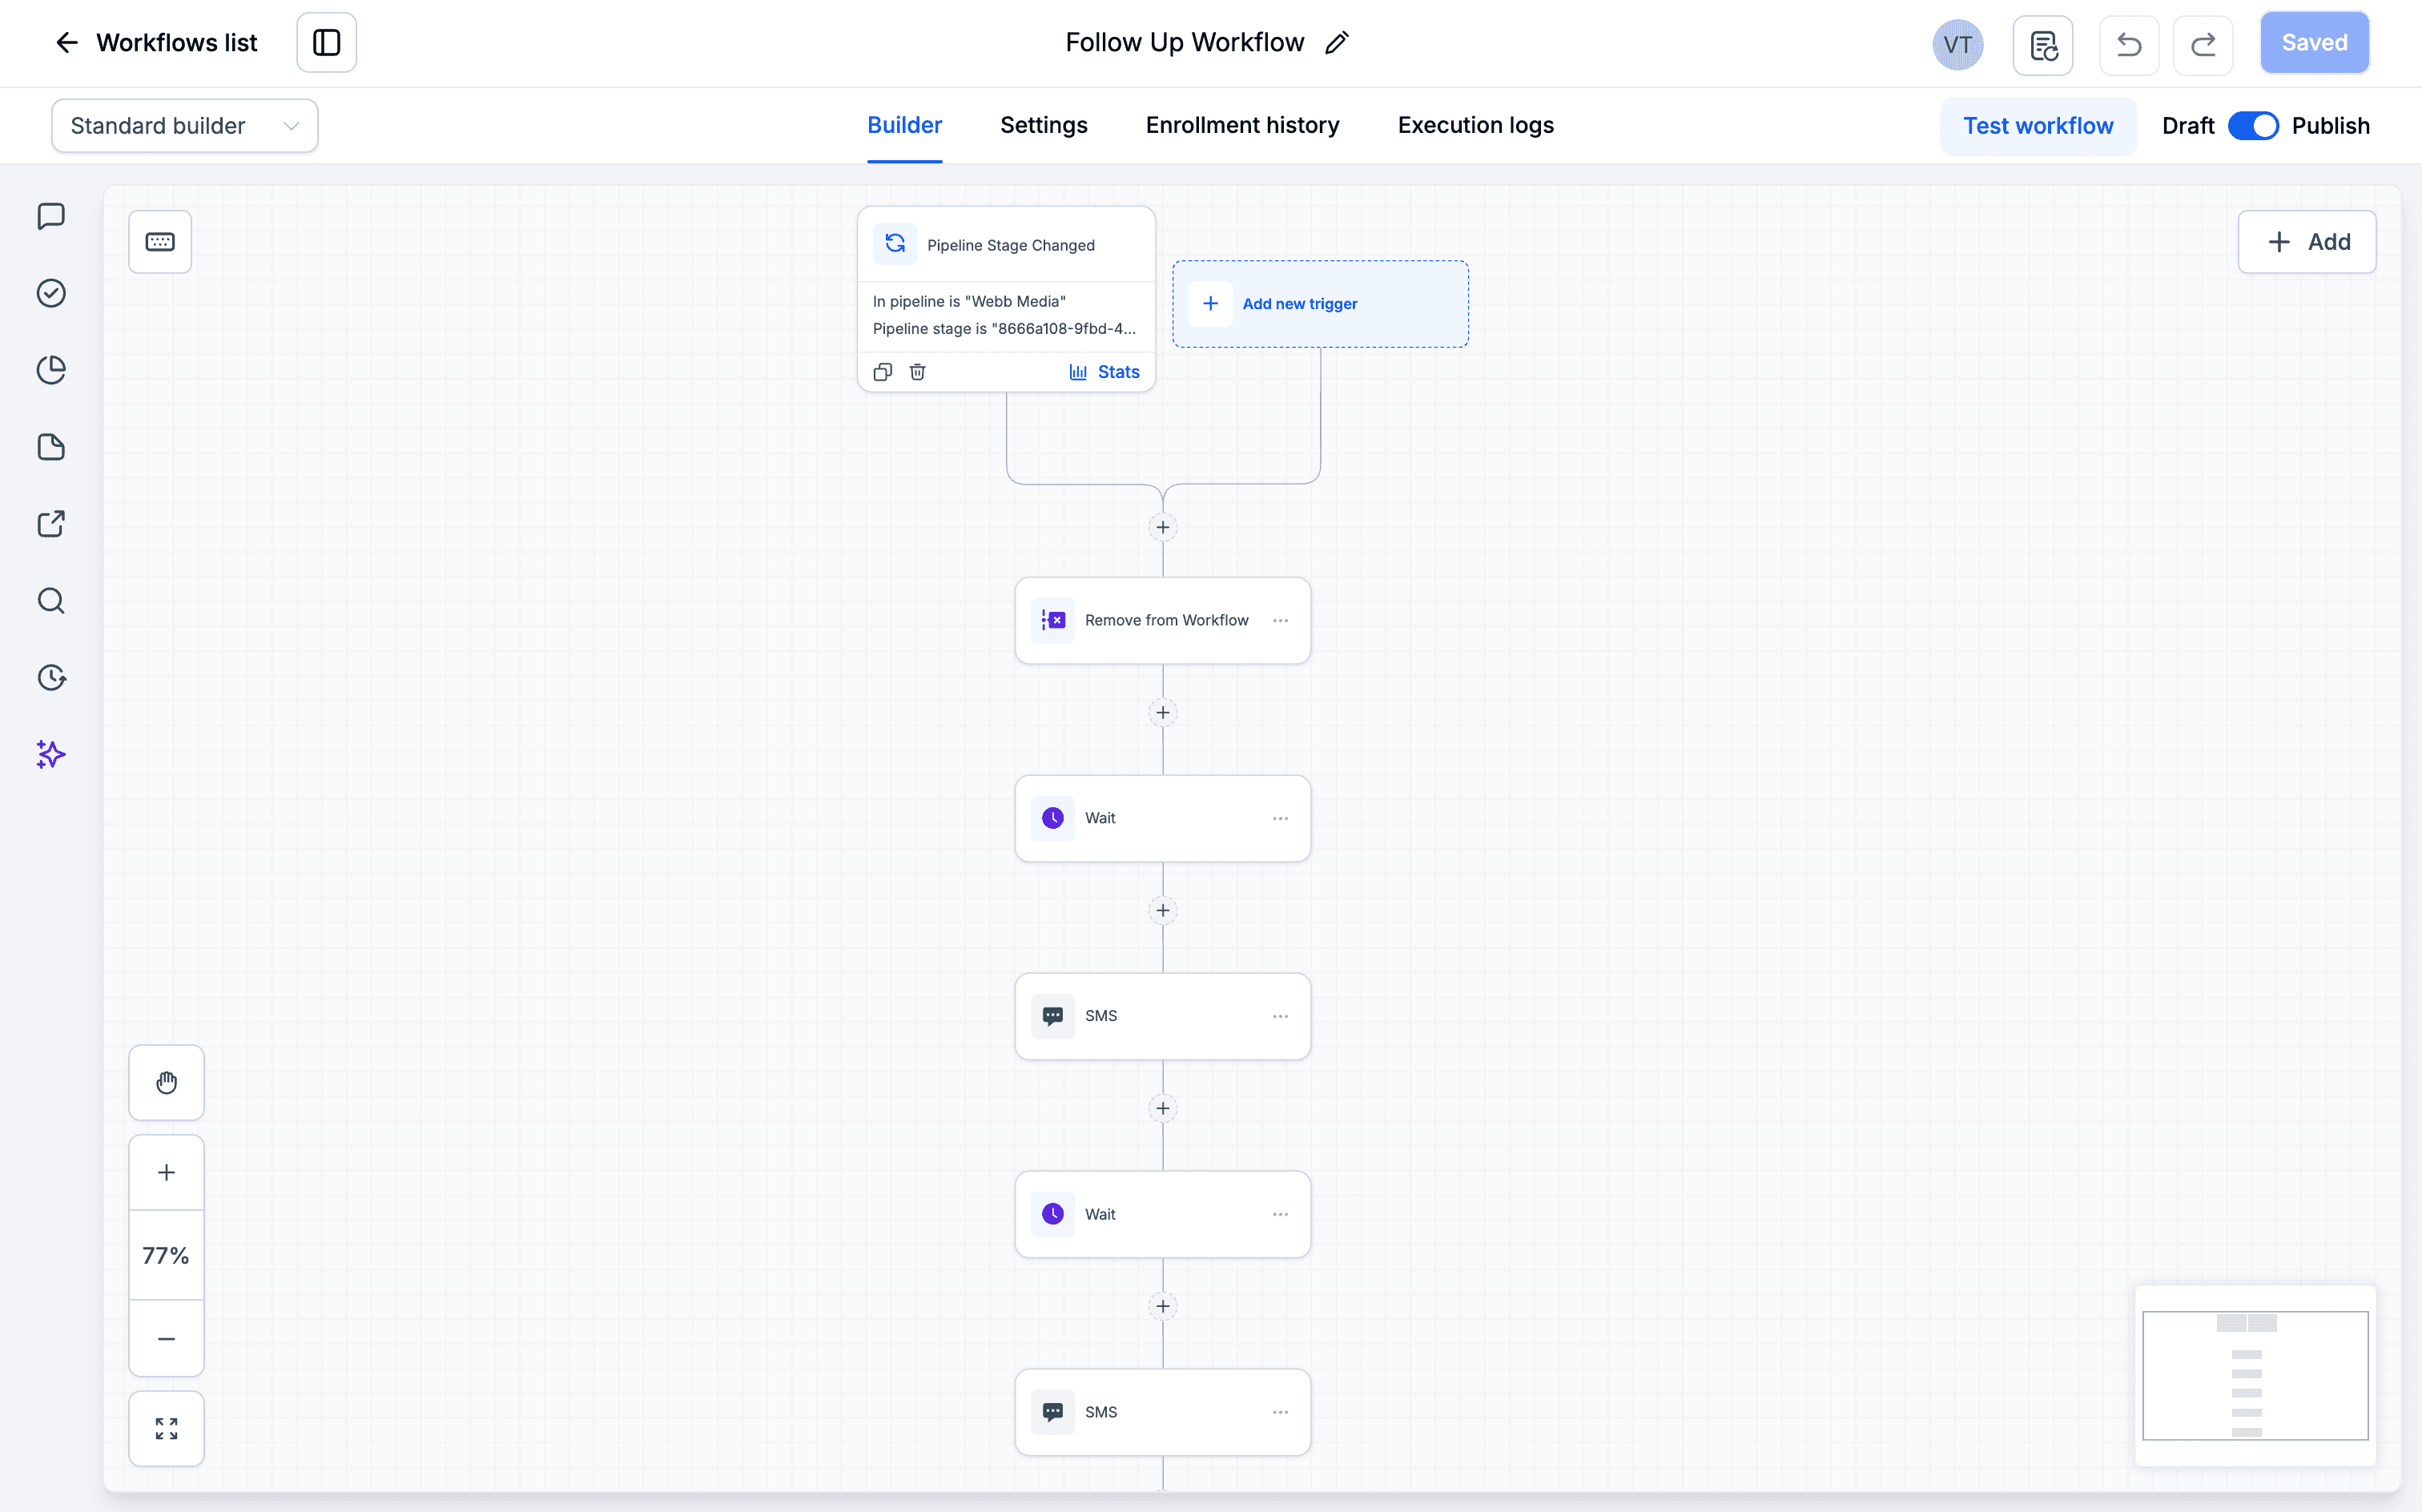The image size is (2422, 1512).
Task: Open the Standard builder dropdown
Action: [x=185, y=126]
